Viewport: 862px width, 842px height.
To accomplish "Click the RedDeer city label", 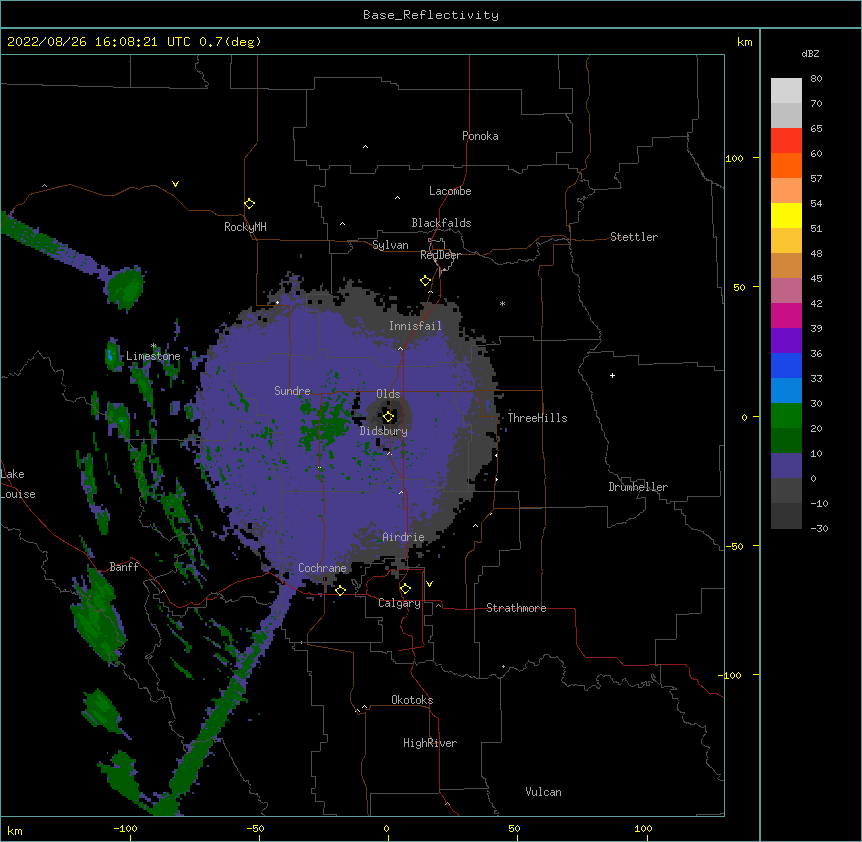I will point(440,255).
